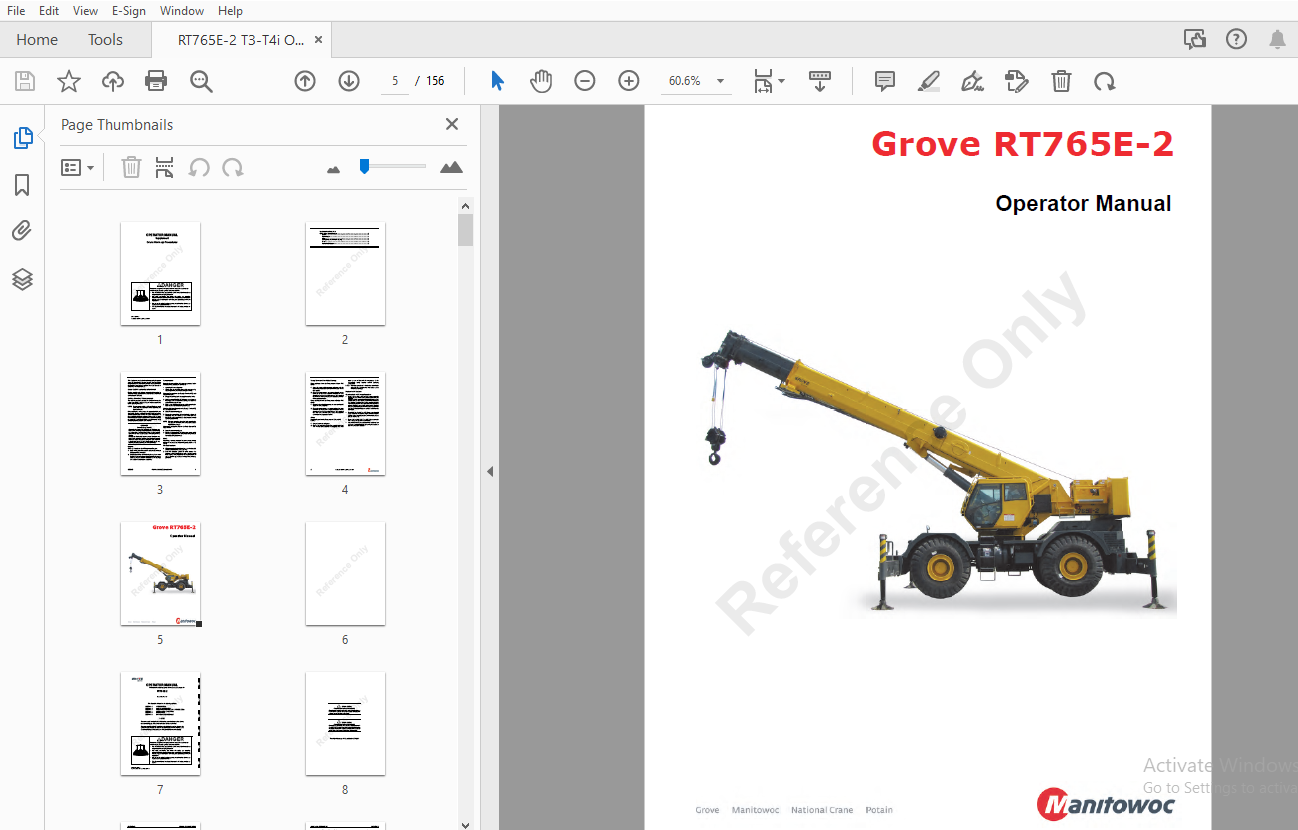This screenshot has width=1298, height=830.
Task: Add document to favorites with star icon
Action: [x=69, y=81]
